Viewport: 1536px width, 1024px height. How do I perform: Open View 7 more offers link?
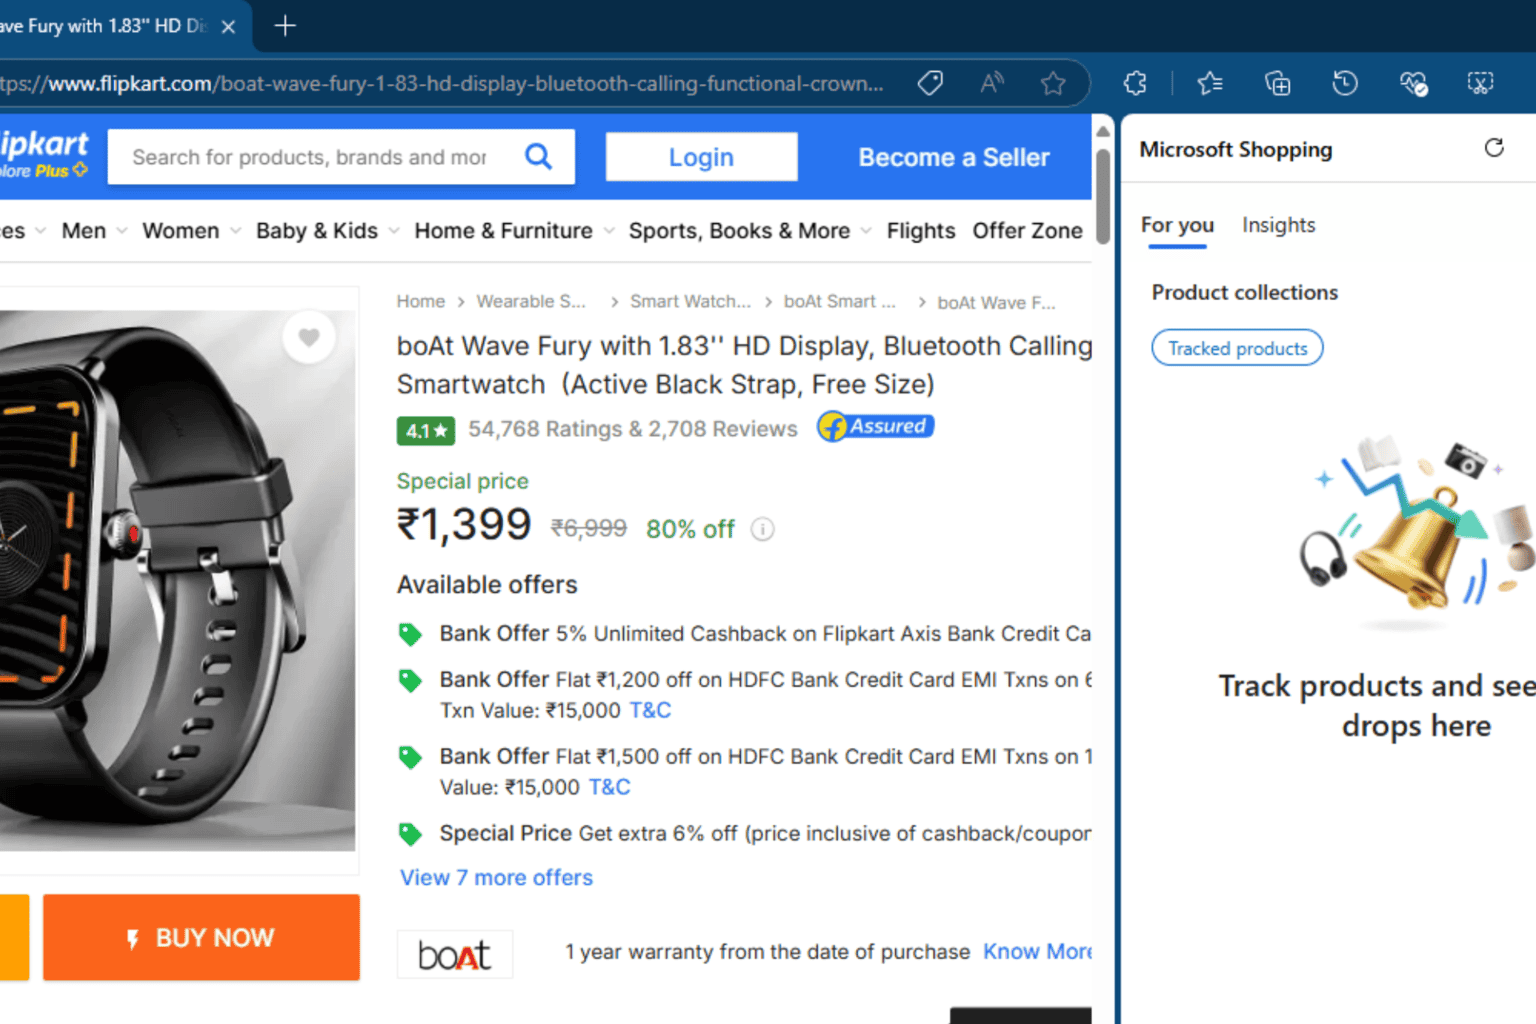(496, 877)
